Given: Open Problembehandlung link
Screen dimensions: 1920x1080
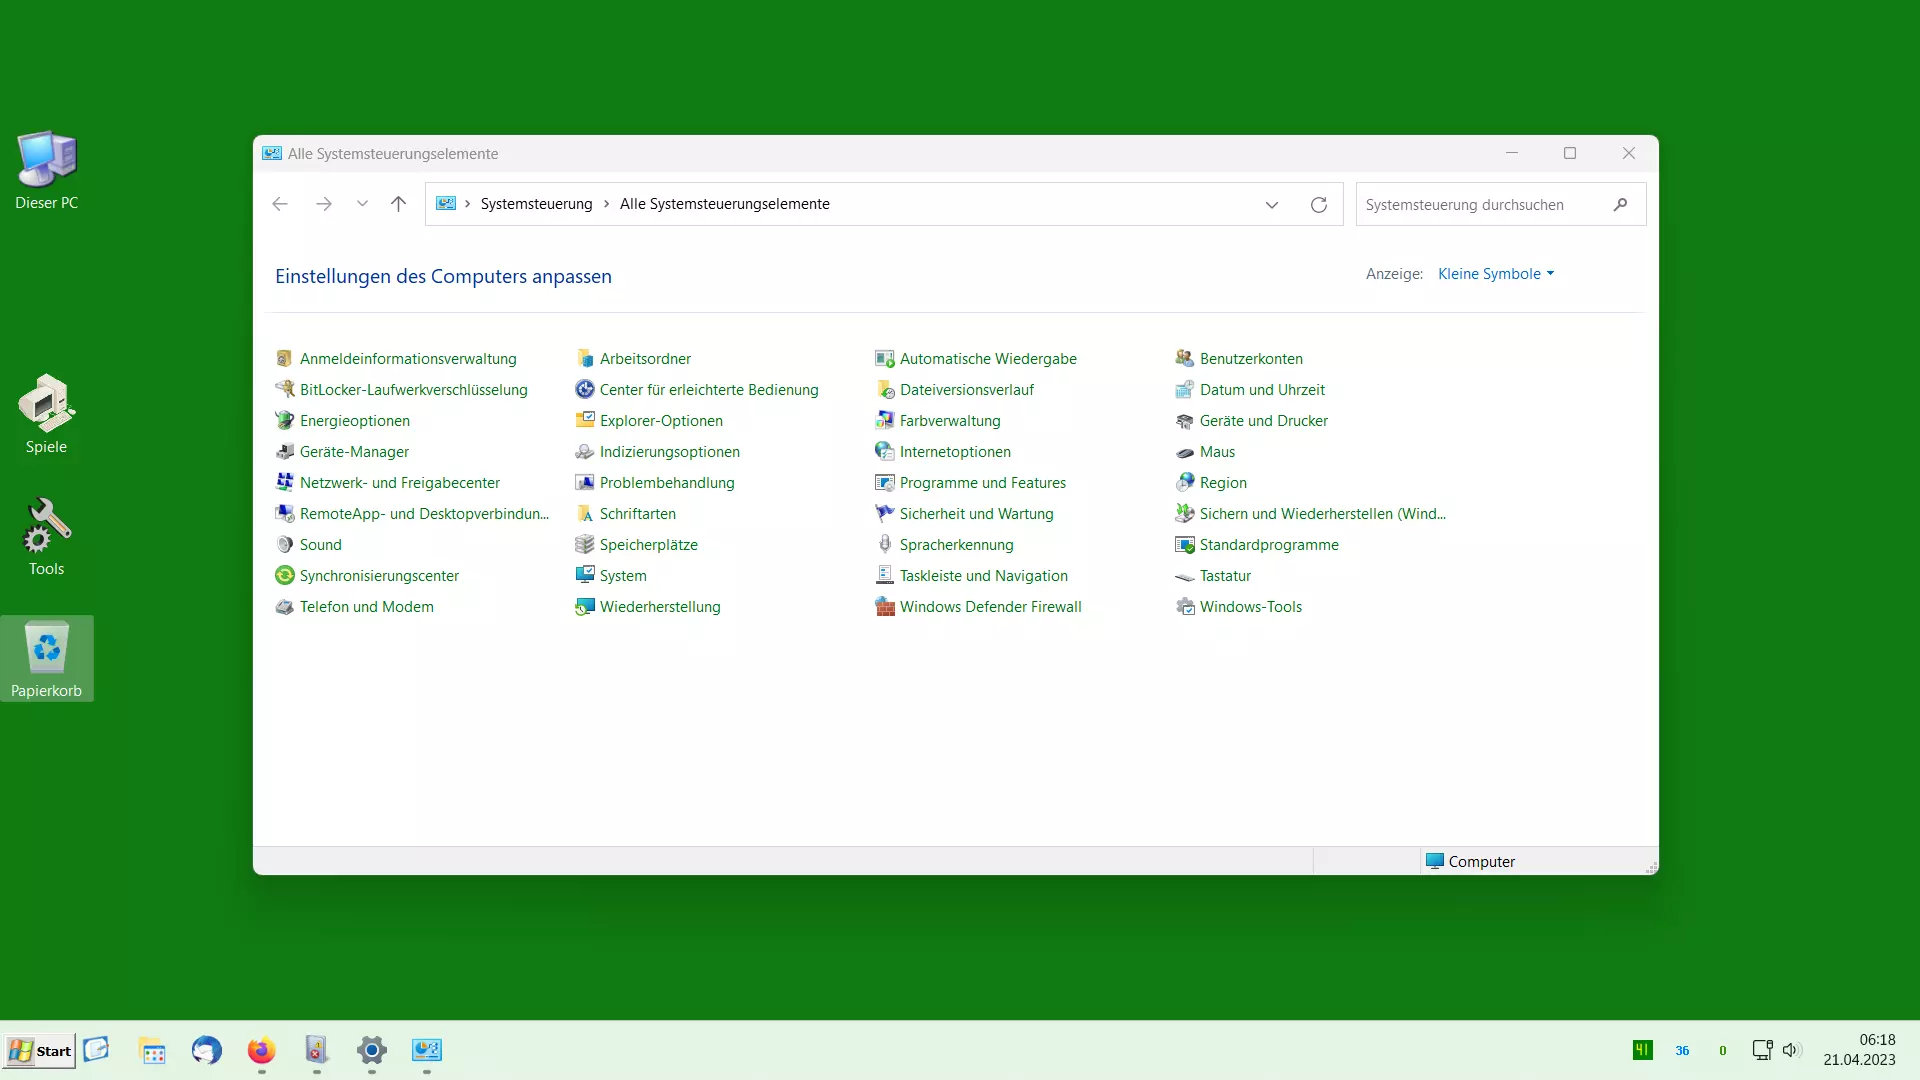Looking at the screenshot, I should [x=667, y=482].
